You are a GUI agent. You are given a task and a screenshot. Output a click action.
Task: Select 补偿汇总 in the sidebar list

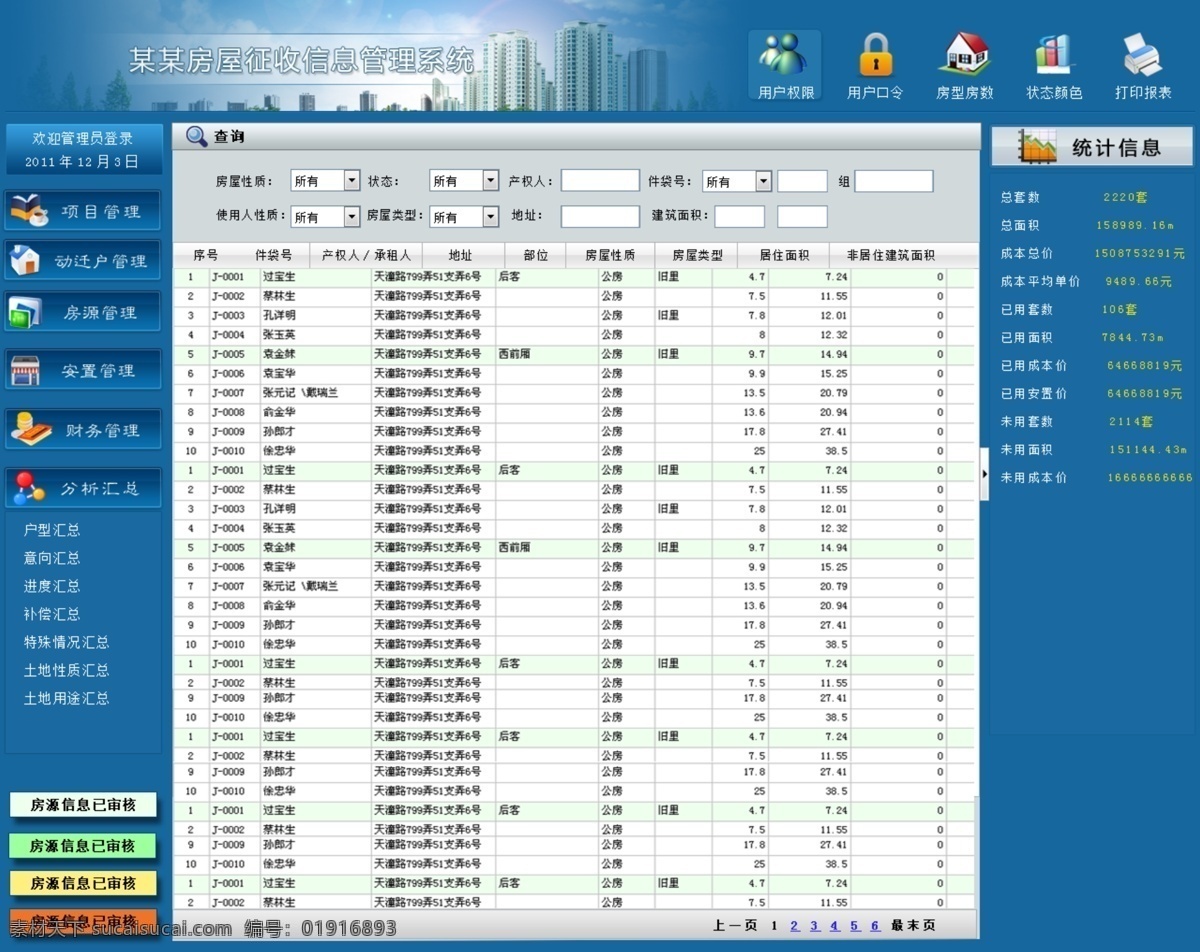point(52,614)
